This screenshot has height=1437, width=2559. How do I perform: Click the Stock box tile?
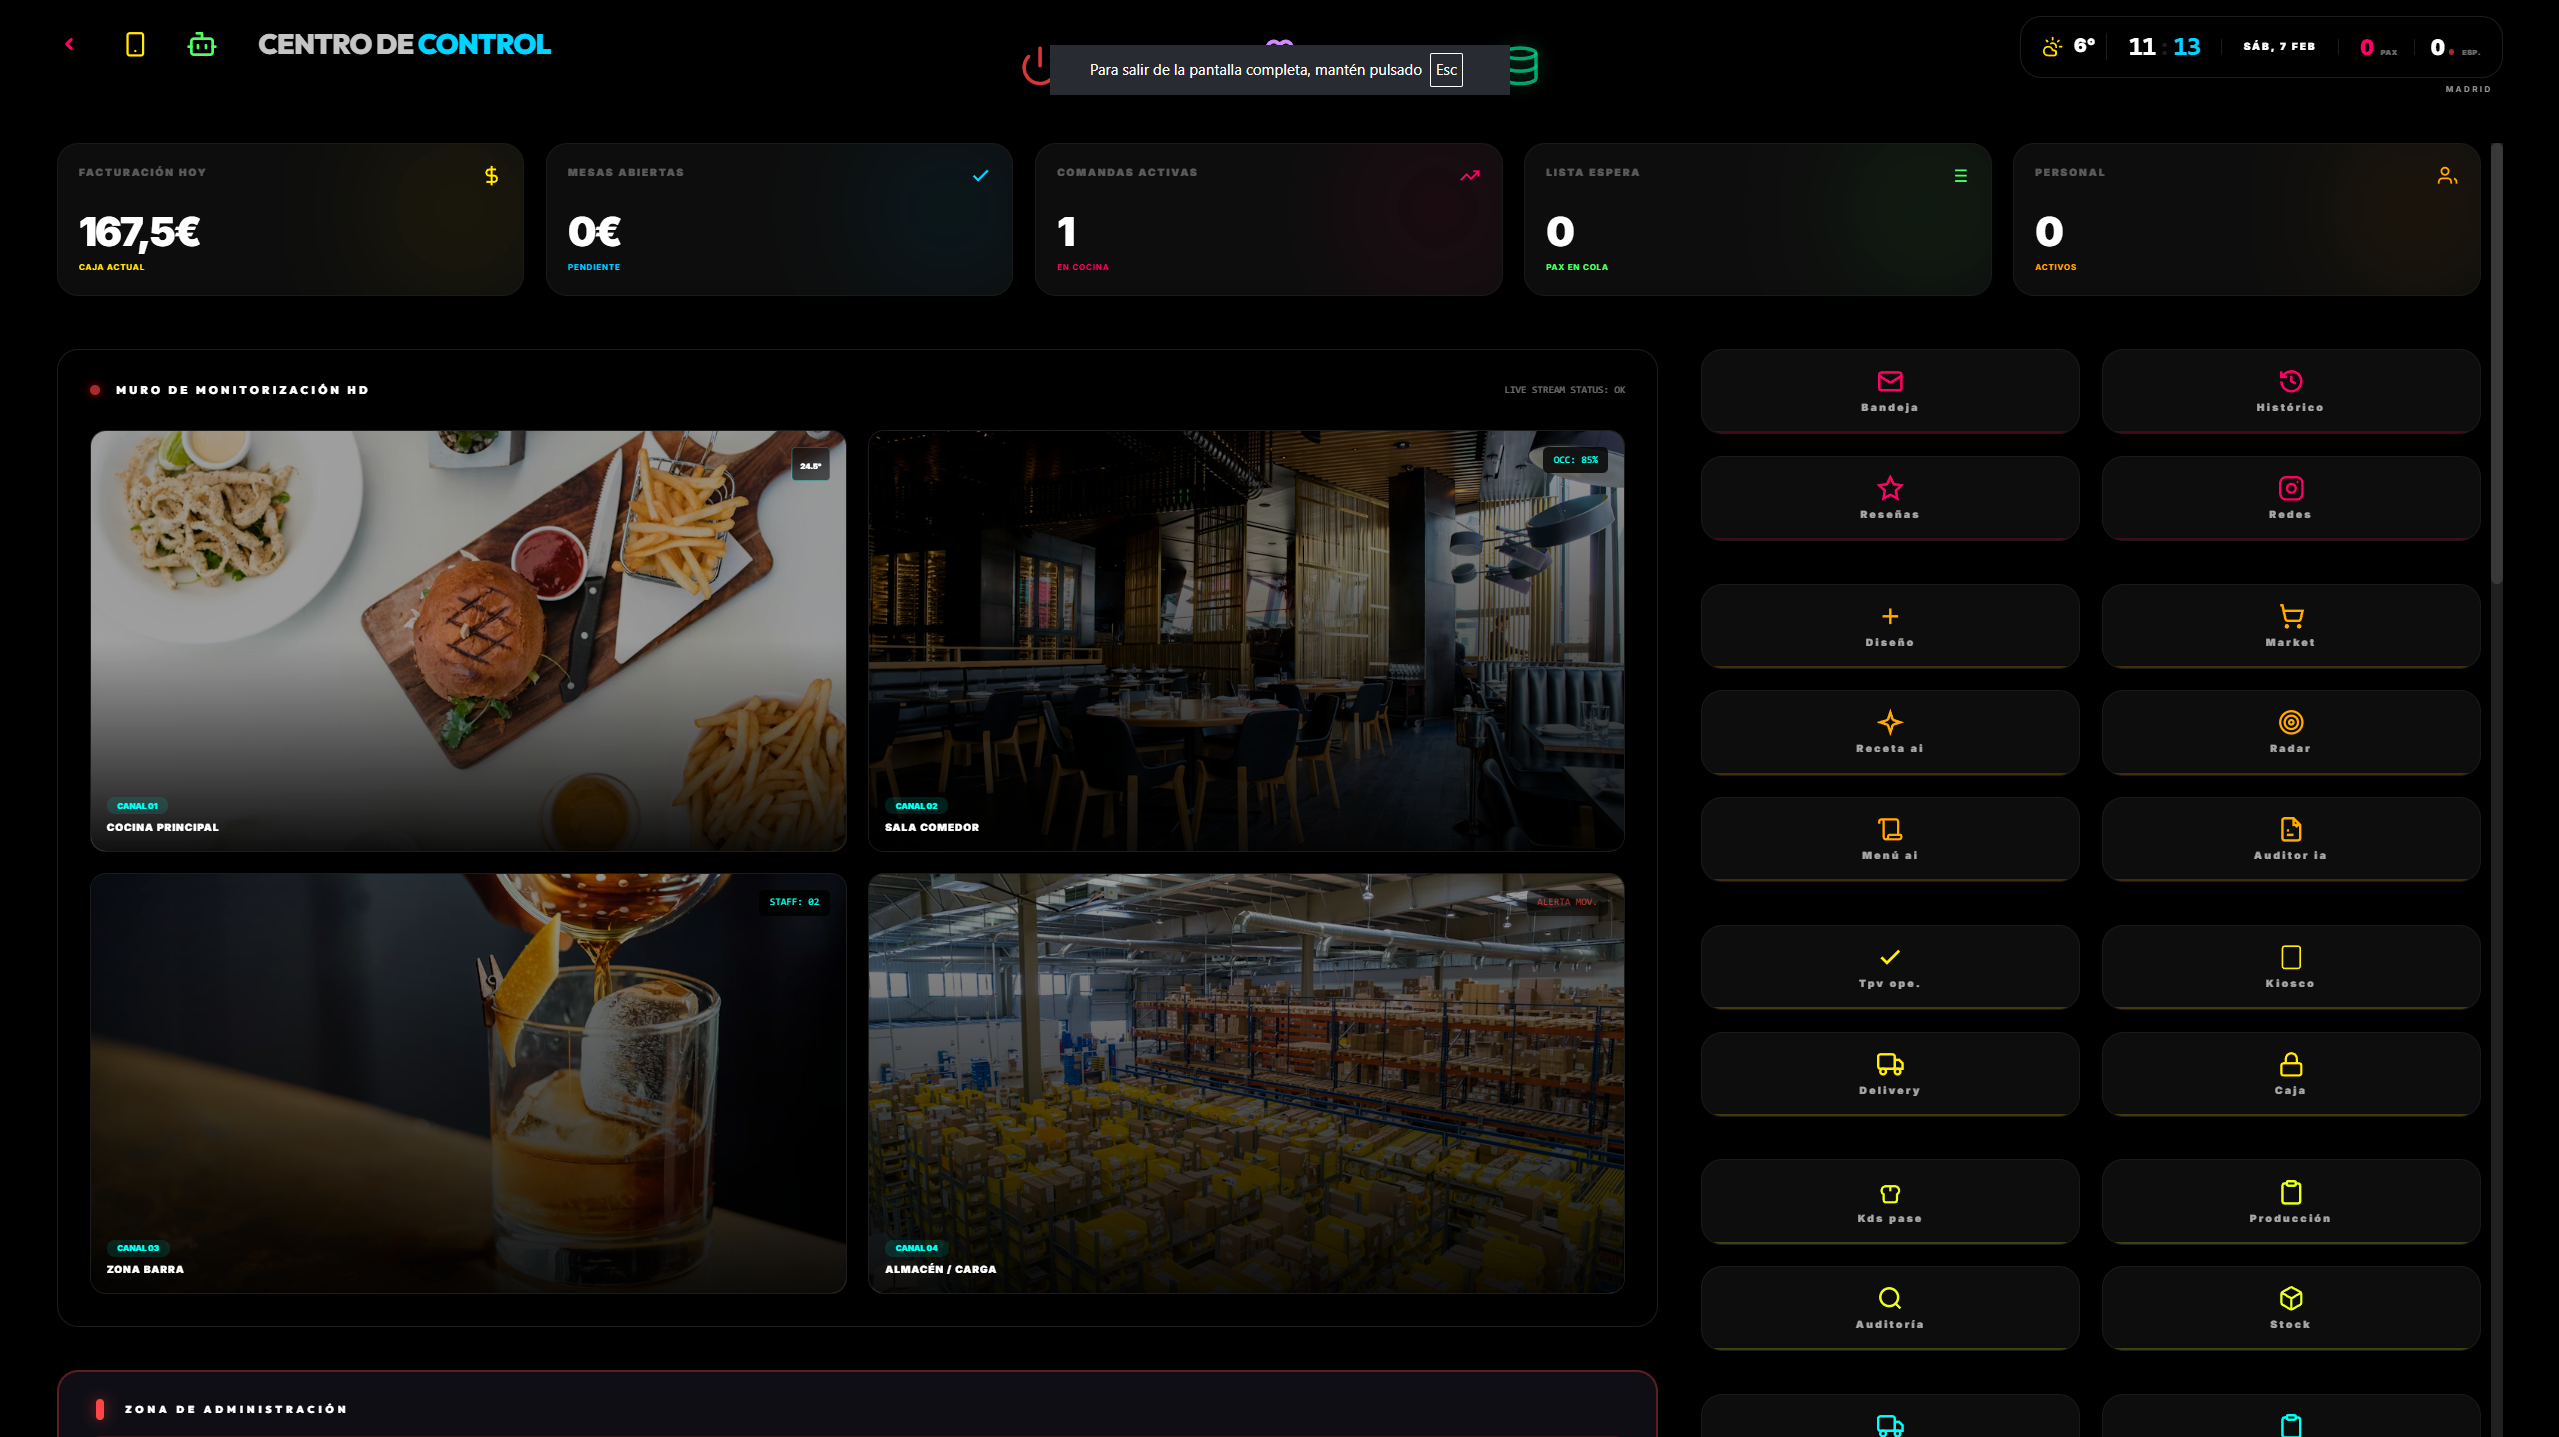(2290, 1308)
